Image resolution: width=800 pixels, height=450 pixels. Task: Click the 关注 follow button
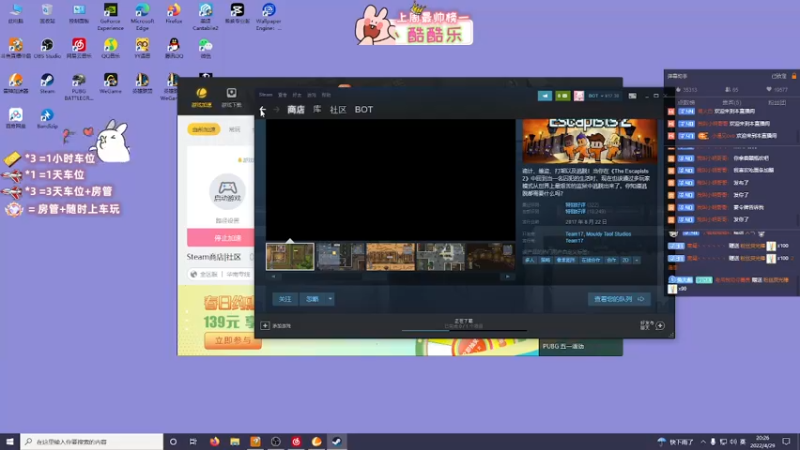pos(285,299)
